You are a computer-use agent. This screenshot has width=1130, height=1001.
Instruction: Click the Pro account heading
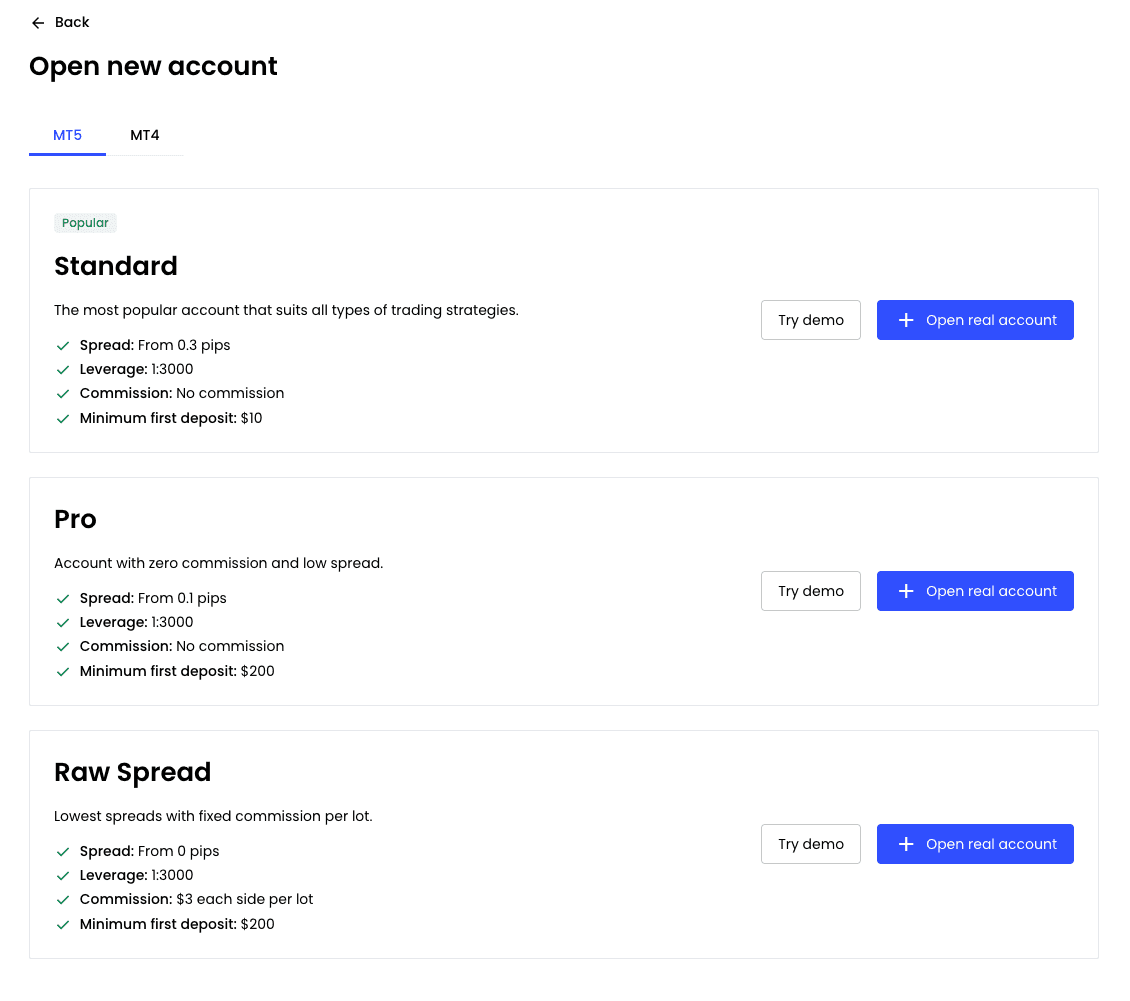click(75, 519)
